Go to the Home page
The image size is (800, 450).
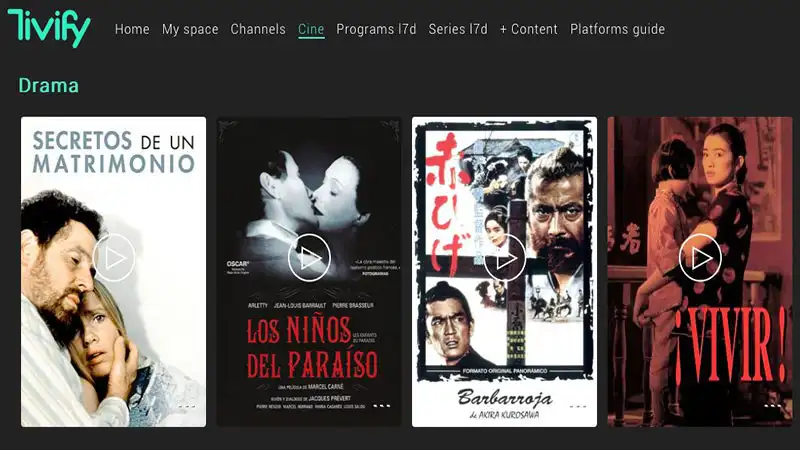coord(132,29)
